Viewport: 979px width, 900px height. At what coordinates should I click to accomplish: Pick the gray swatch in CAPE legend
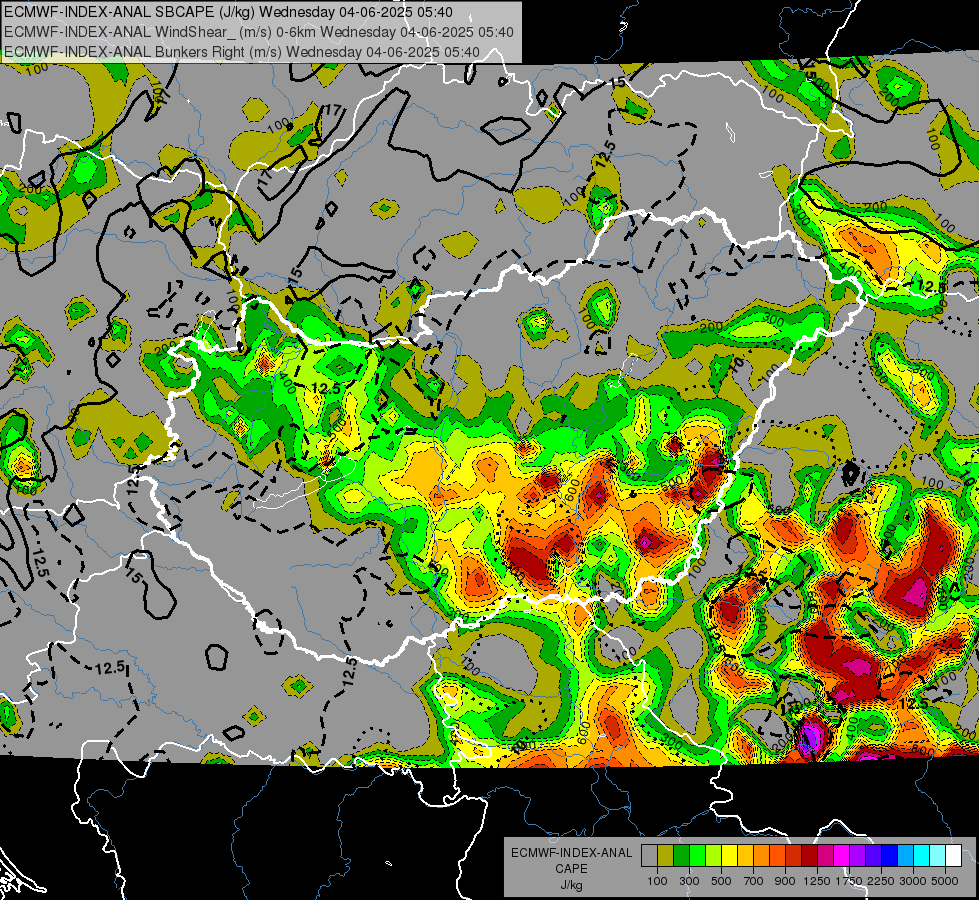(649, 856)
